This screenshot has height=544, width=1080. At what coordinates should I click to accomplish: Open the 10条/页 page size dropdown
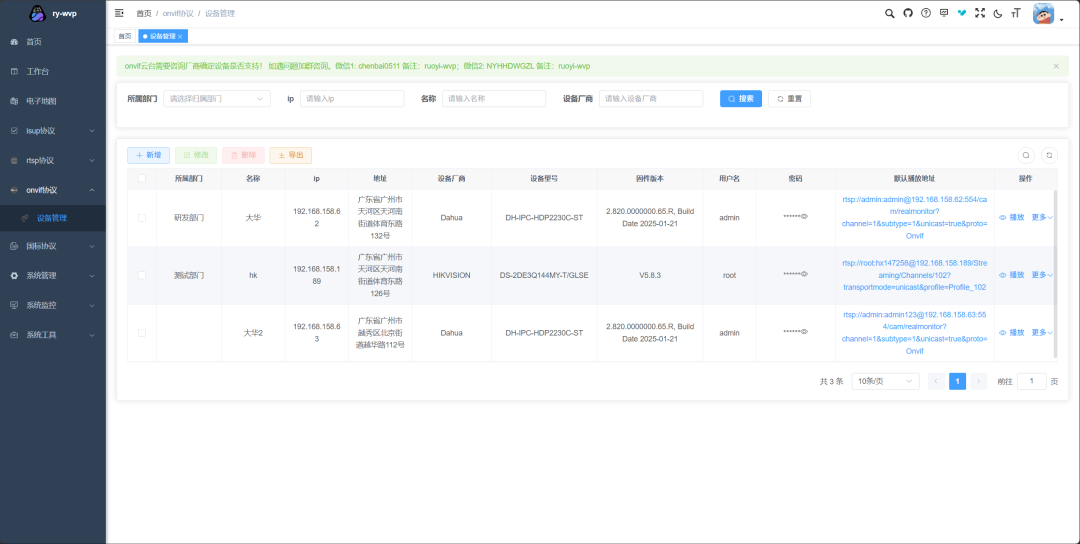point(884,381)
